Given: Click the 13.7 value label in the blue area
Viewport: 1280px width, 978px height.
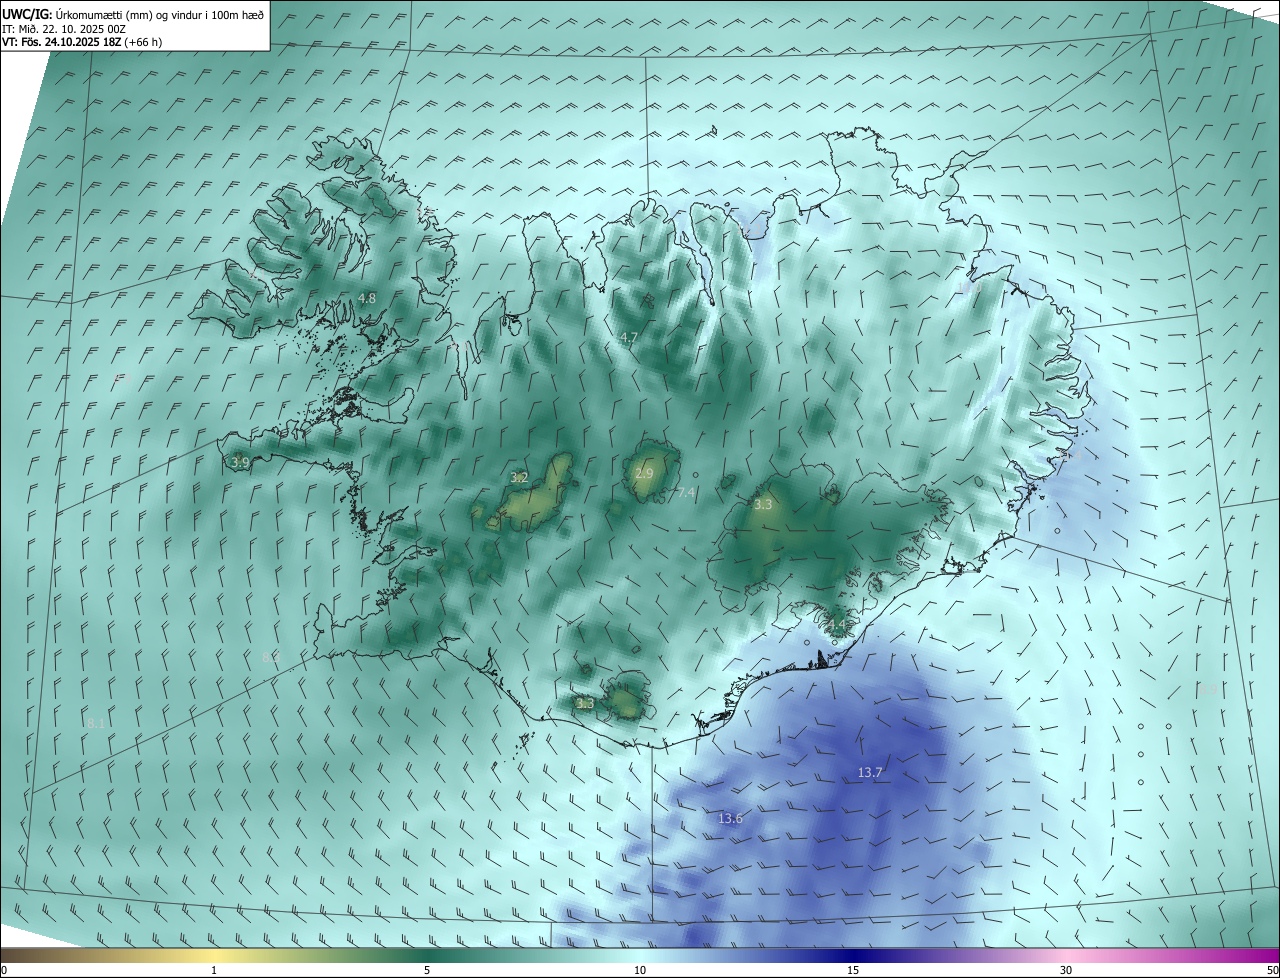Looking at the screenshot, I should [870, 772].
